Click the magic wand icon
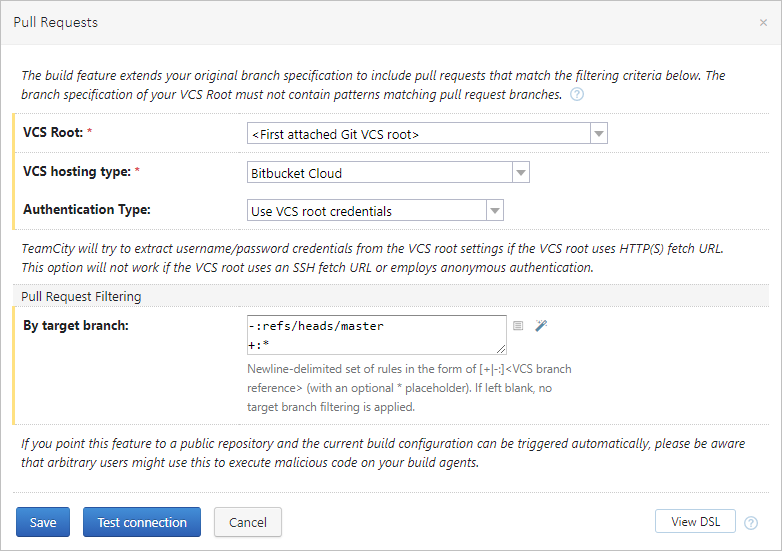Screen dimensions: 782x551 click(541, 326)
